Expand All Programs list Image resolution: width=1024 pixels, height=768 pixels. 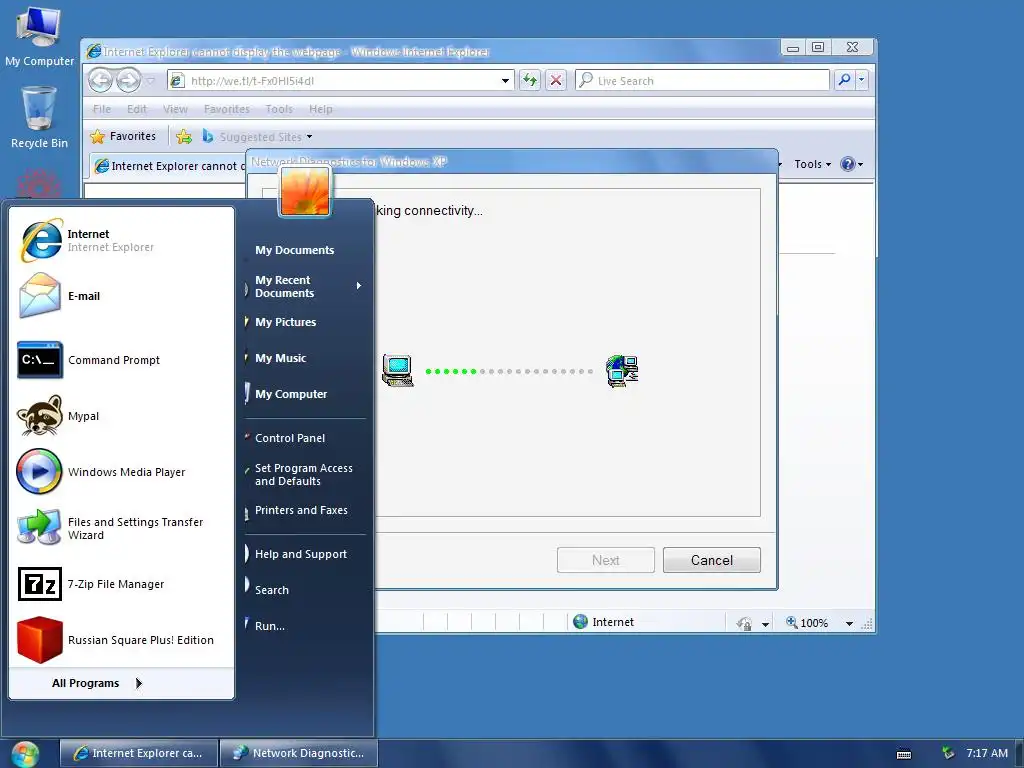pyautogui.click(x=97, y=683)
